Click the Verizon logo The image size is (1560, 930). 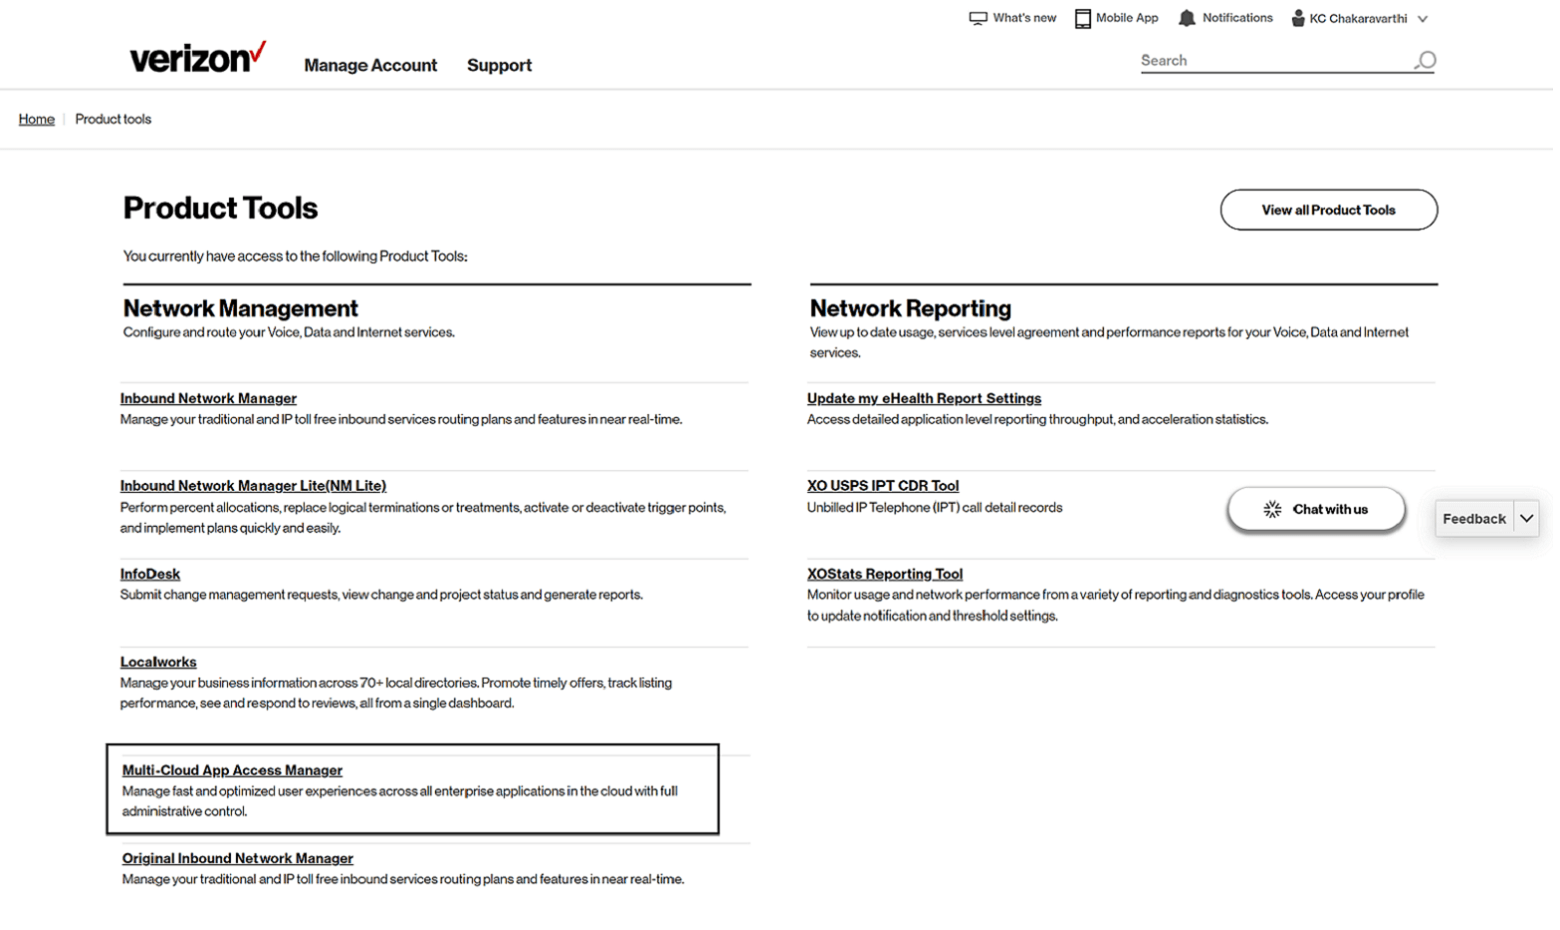[197, 57]
